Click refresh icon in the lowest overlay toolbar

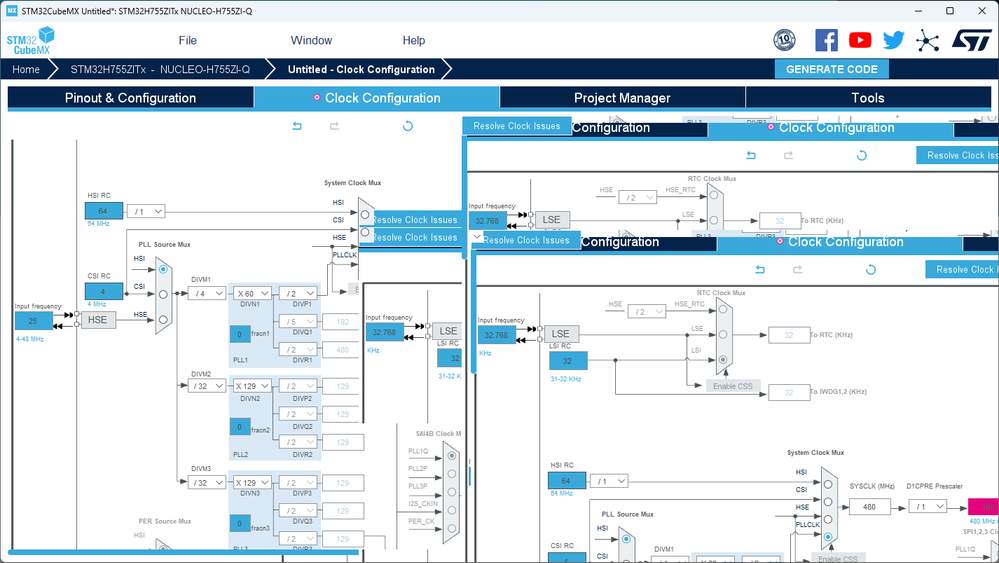pyautogui.click(x=870, y=269)
